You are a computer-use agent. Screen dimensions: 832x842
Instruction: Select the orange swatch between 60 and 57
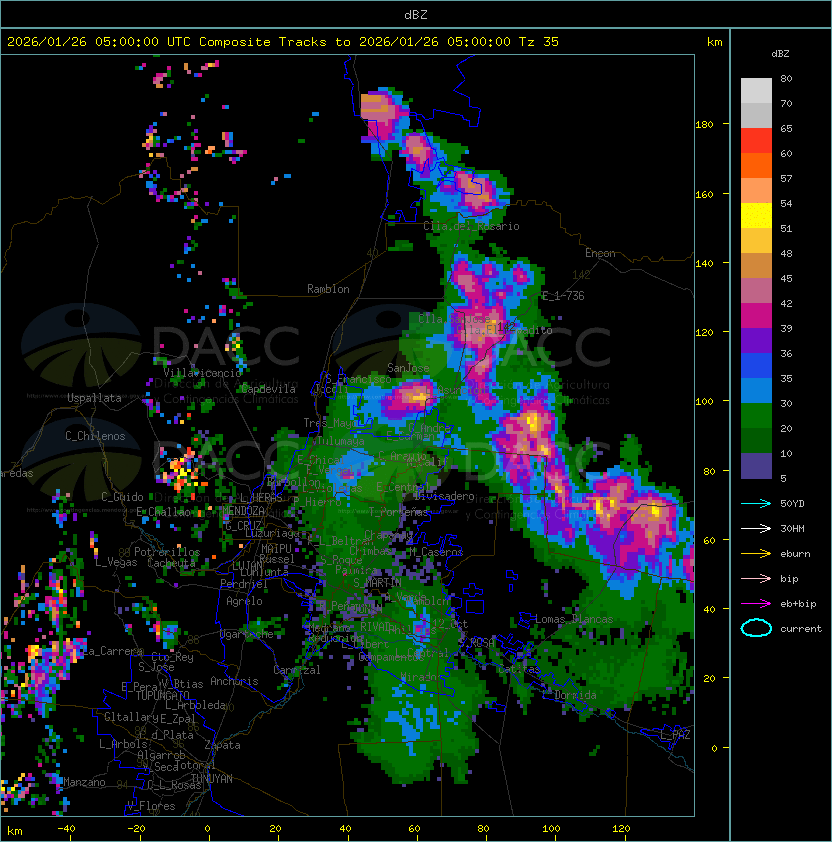pyautogui.click(x=756, y=166)
